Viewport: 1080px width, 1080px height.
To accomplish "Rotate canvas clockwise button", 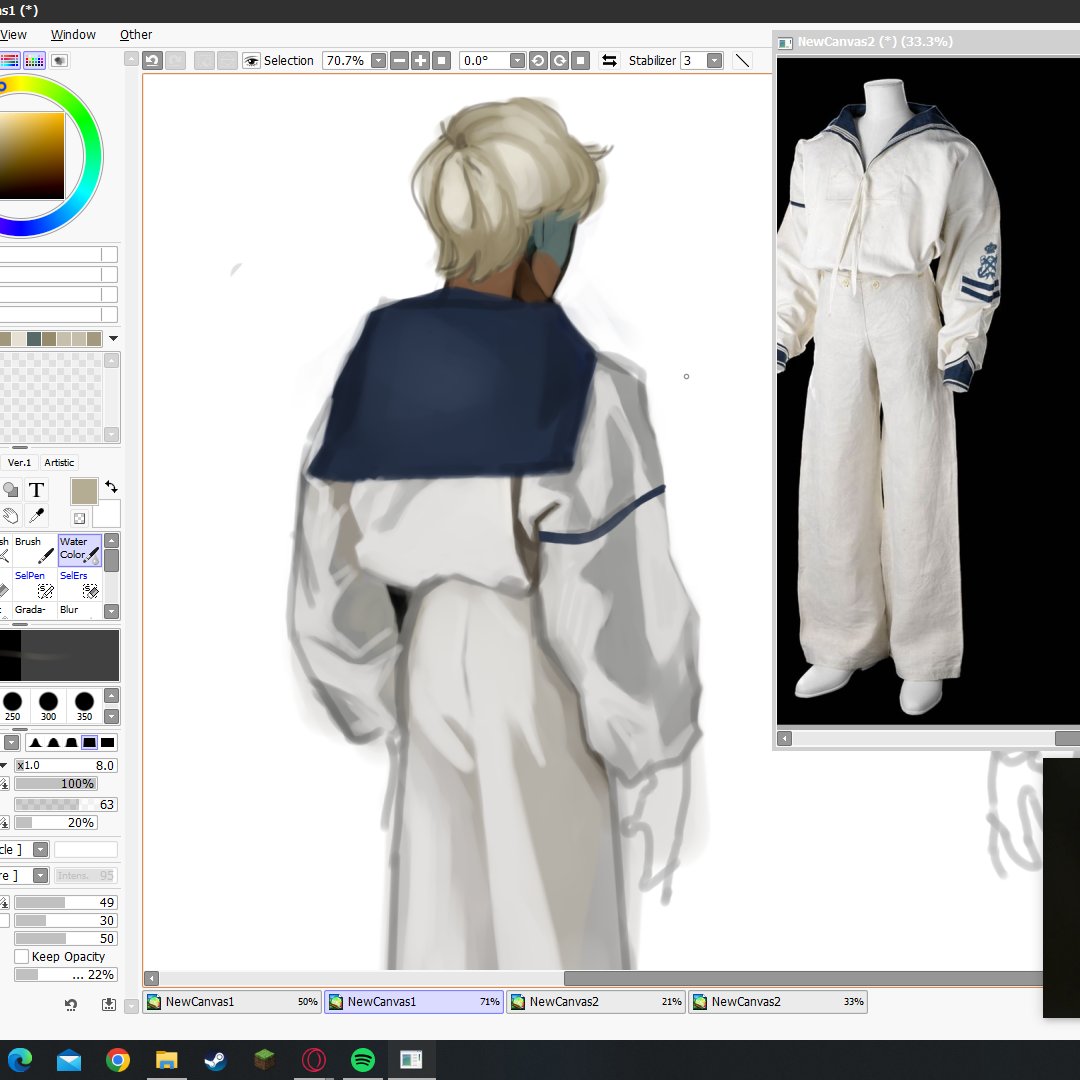I will pos(559,61).
